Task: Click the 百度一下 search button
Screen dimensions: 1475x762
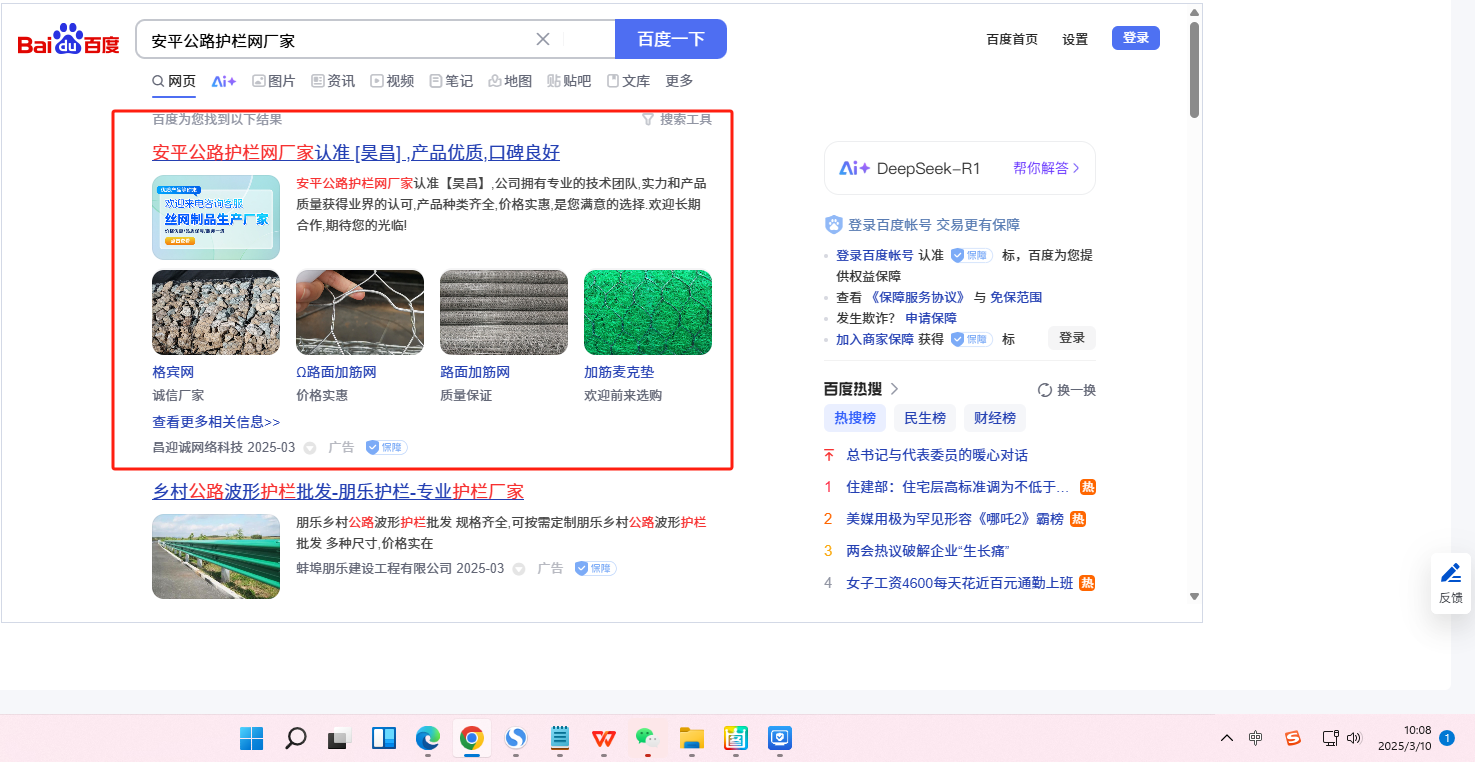Action: pyautogui.click(x=671, y=39)
